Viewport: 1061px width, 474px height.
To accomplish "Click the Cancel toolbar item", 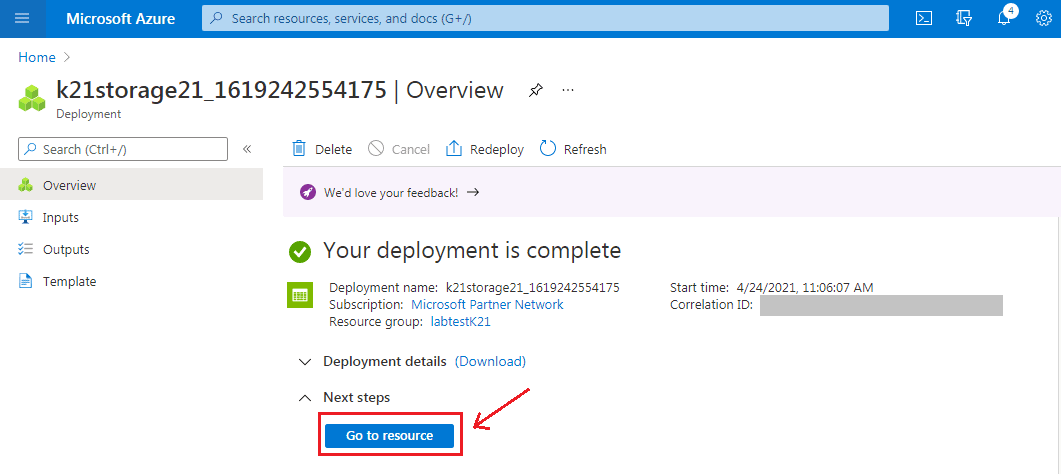I will coord(399,149).
